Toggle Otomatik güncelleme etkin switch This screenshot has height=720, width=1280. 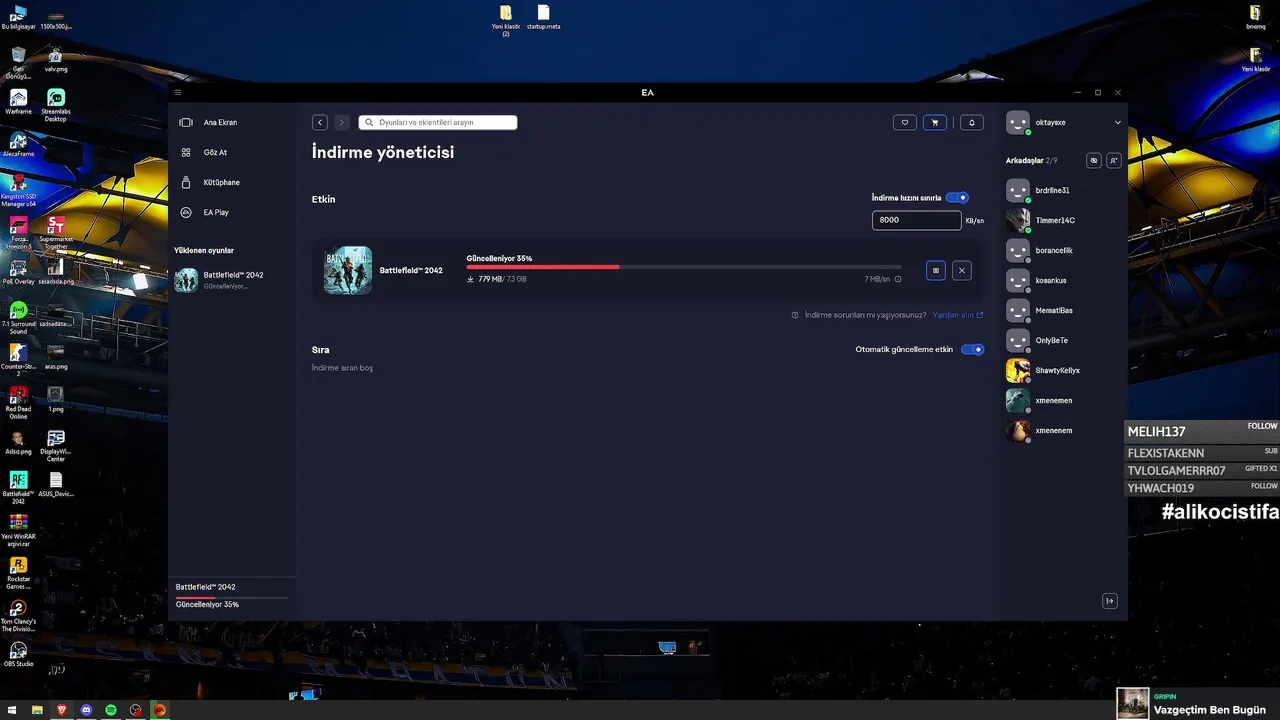coord(972,349)
